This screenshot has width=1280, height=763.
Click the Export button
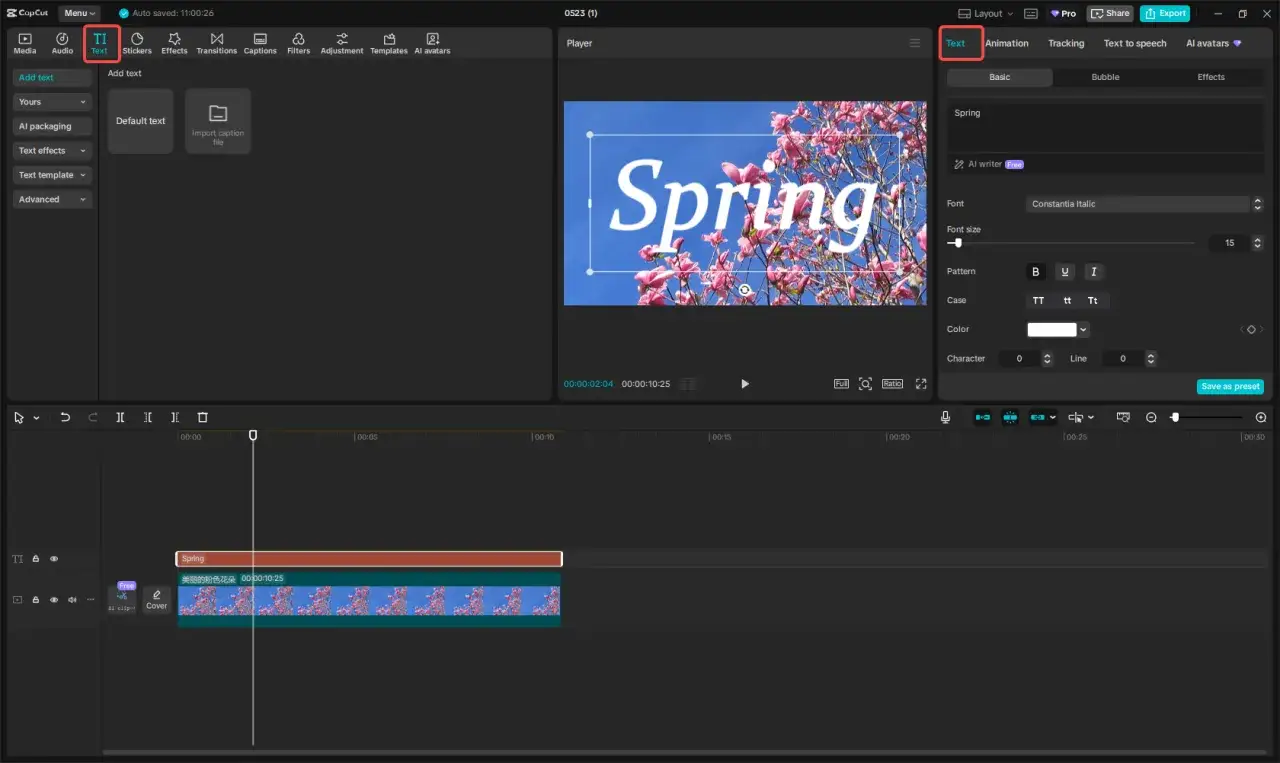1164,13
